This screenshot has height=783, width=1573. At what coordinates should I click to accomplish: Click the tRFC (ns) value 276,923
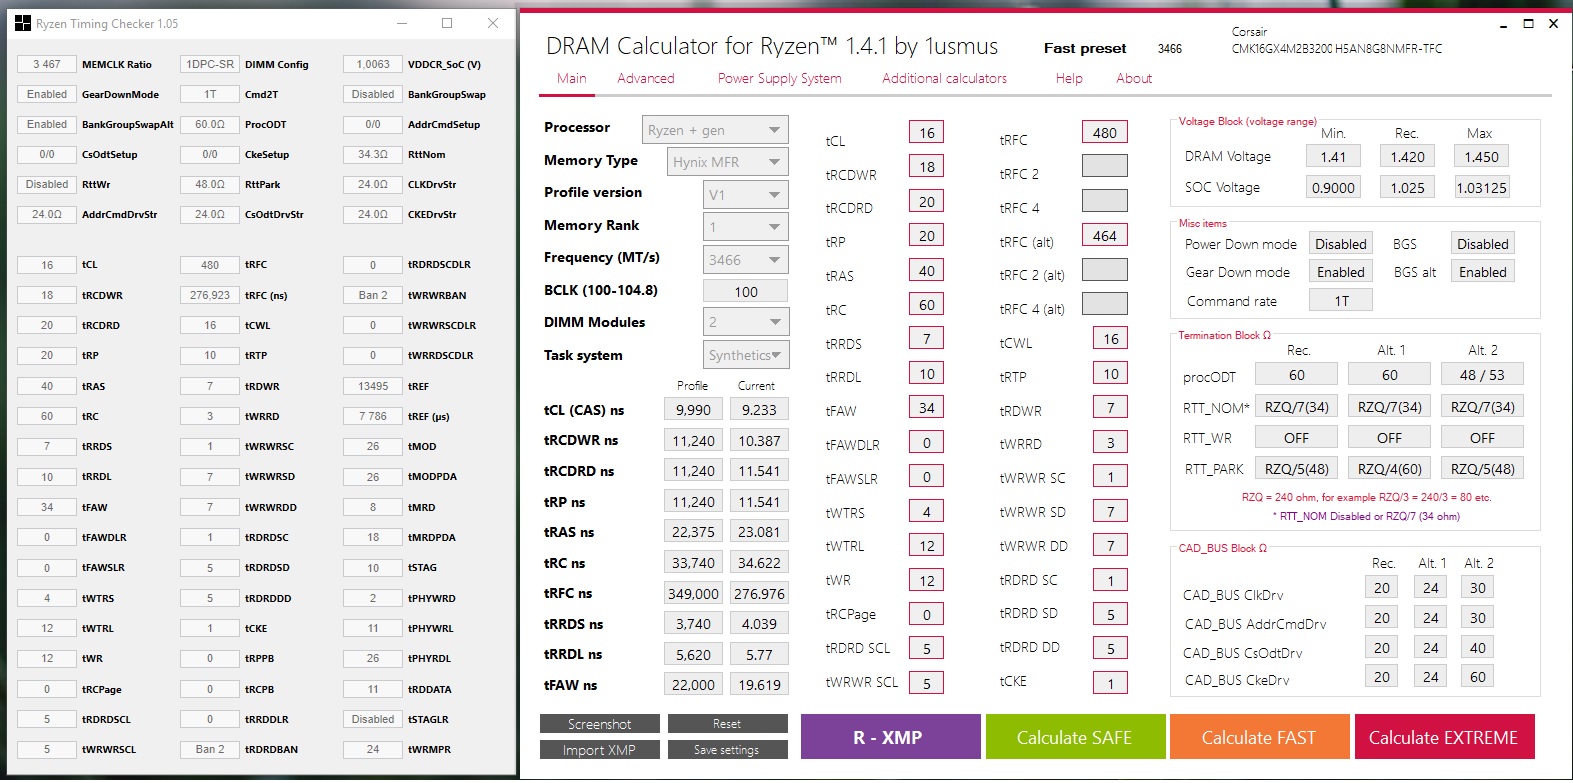[210, 295]
